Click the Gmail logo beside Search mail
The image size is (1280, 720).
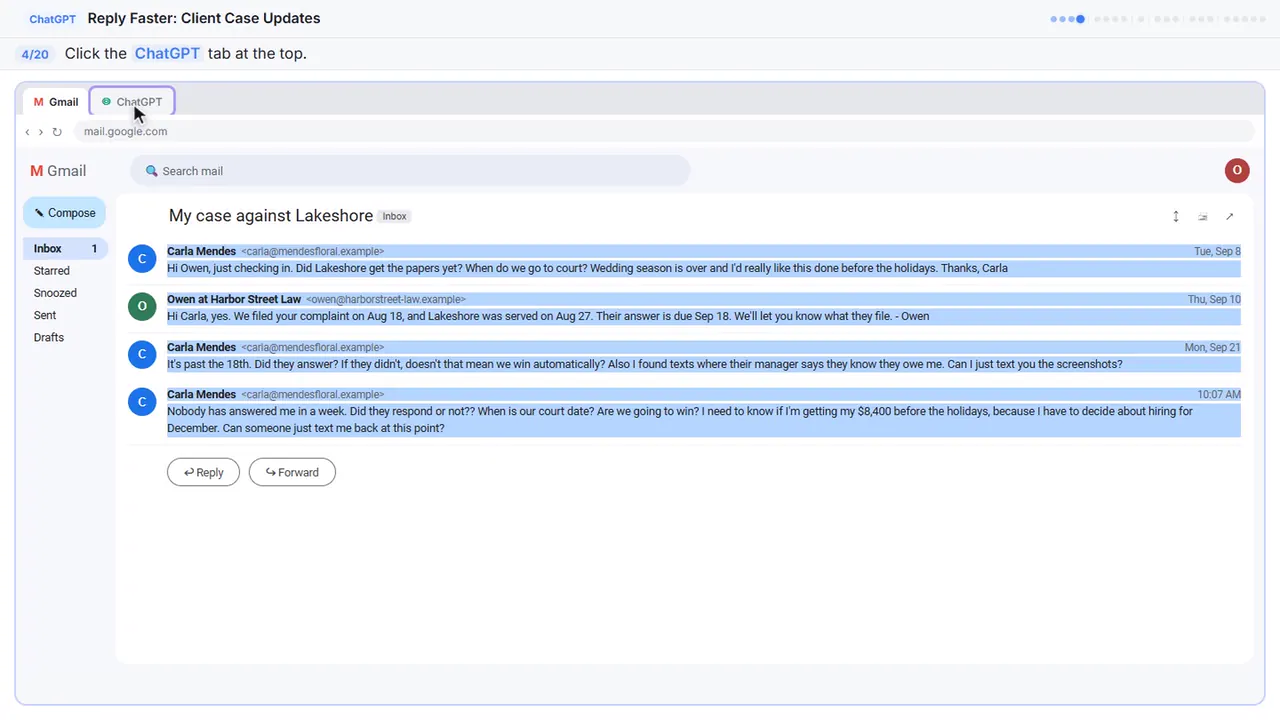58,171
